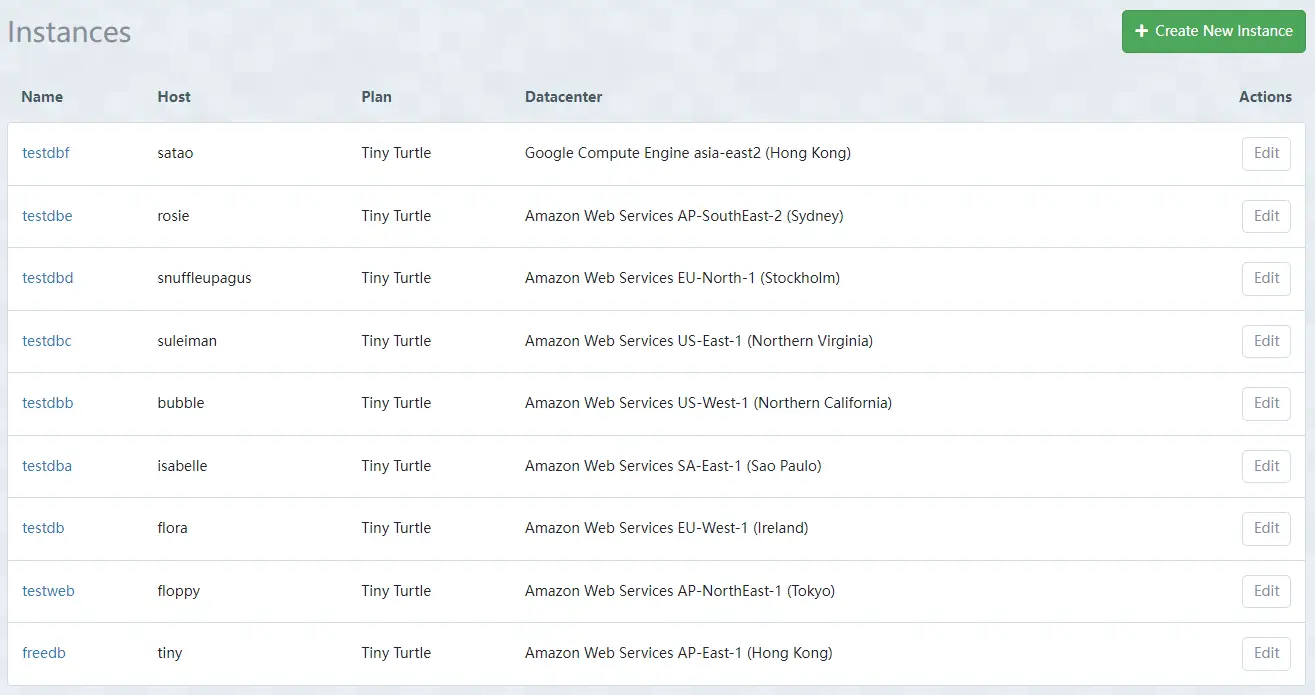Click Tiny Turtle plan in testdbc row

396,341
